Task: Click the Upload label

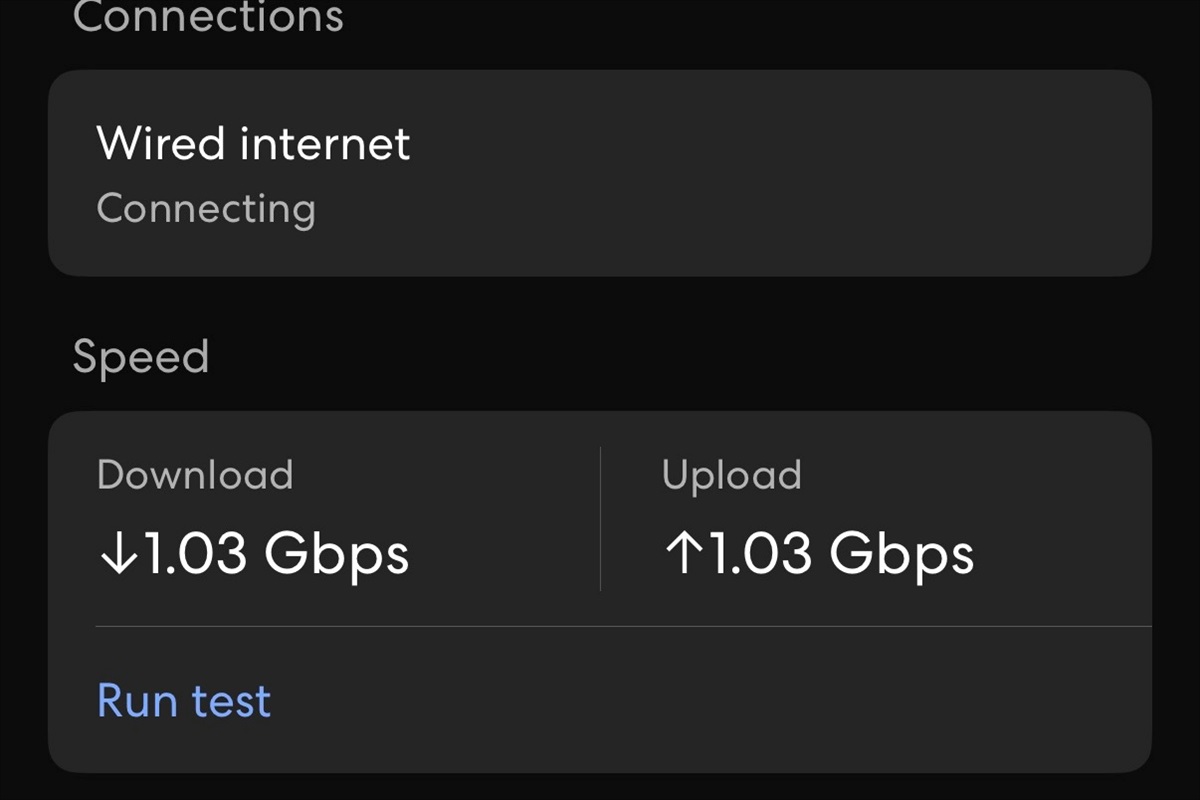Action: (731, 475)
